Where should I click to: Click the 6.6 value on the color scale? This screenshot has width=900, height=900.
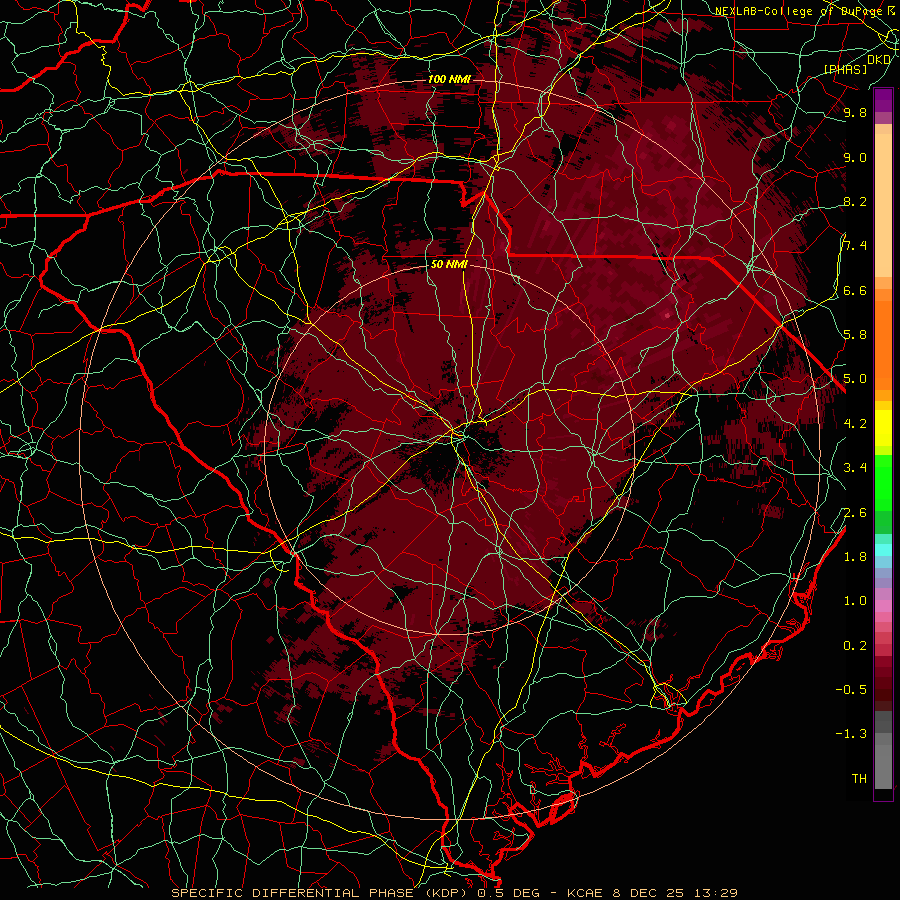(x=855, y=290)
